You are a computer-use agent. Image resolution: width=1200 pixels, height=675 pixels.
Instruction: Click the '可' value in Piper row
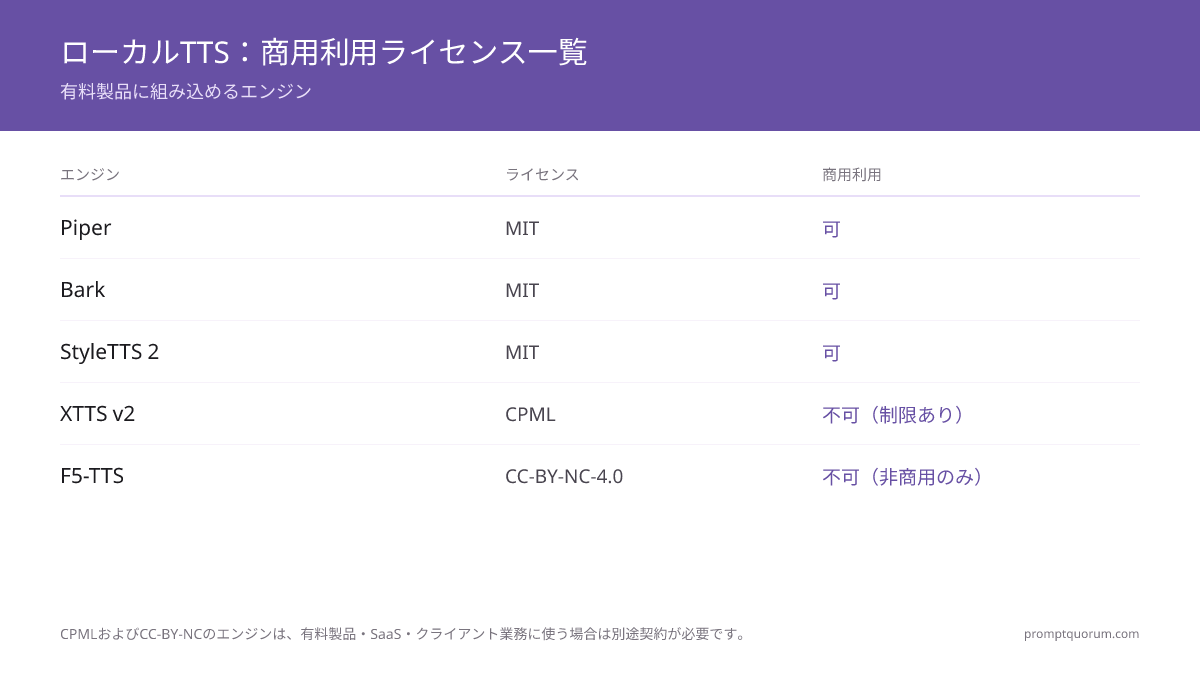[832, 229]
